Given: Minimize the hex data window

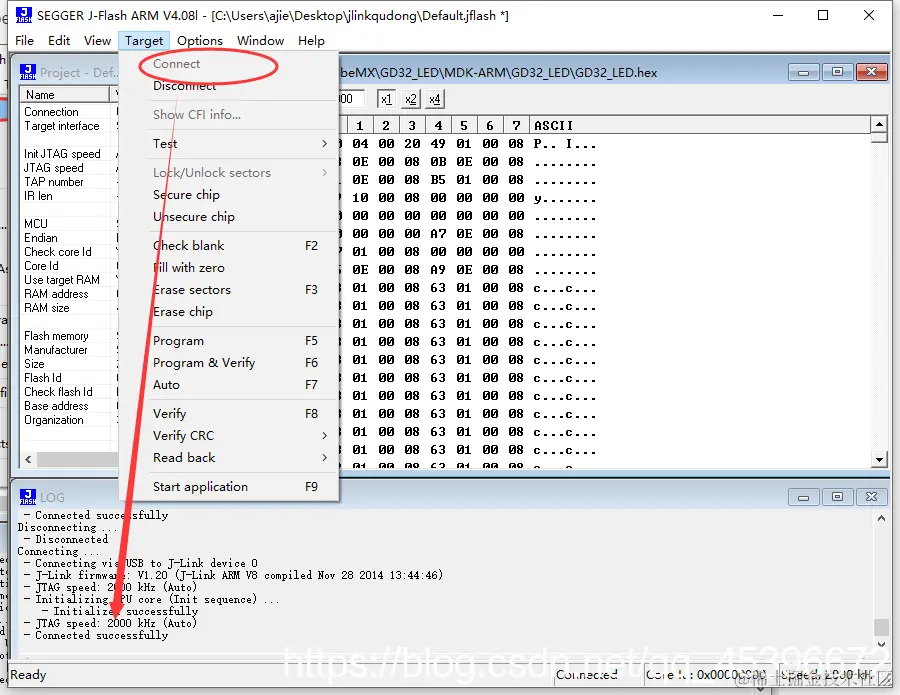Looking at the screenshot, I should tap(804, 72).
